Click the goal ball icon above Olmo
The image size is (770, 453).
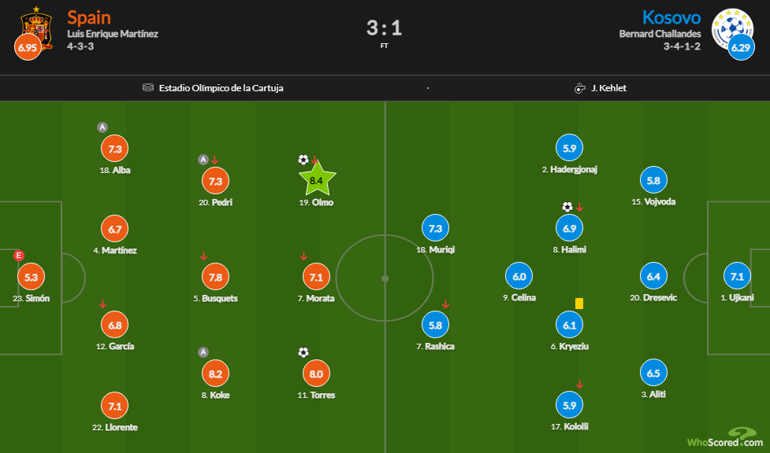[x=303, y=159]
